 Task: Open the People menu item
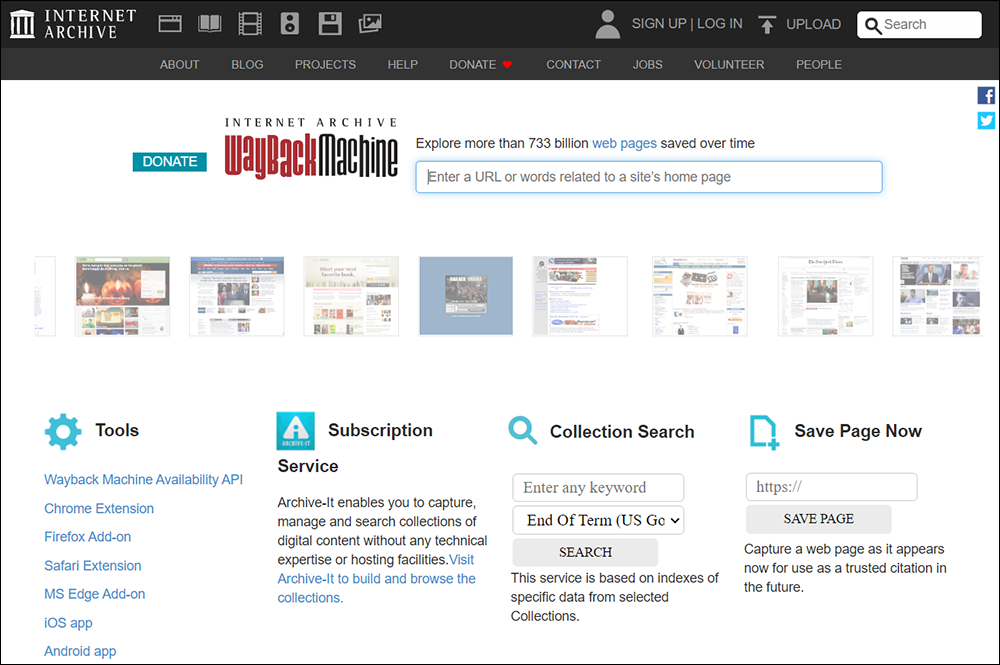pos(819,64)
